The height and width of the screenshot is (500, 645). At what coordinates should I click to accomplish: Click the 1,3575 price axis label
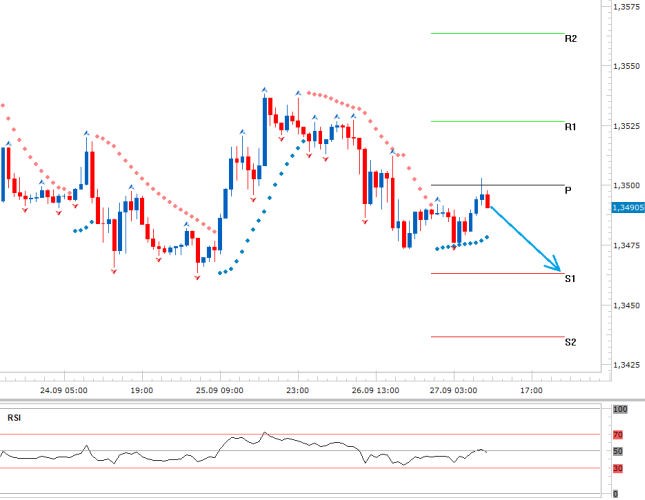(x=626, y=7)
